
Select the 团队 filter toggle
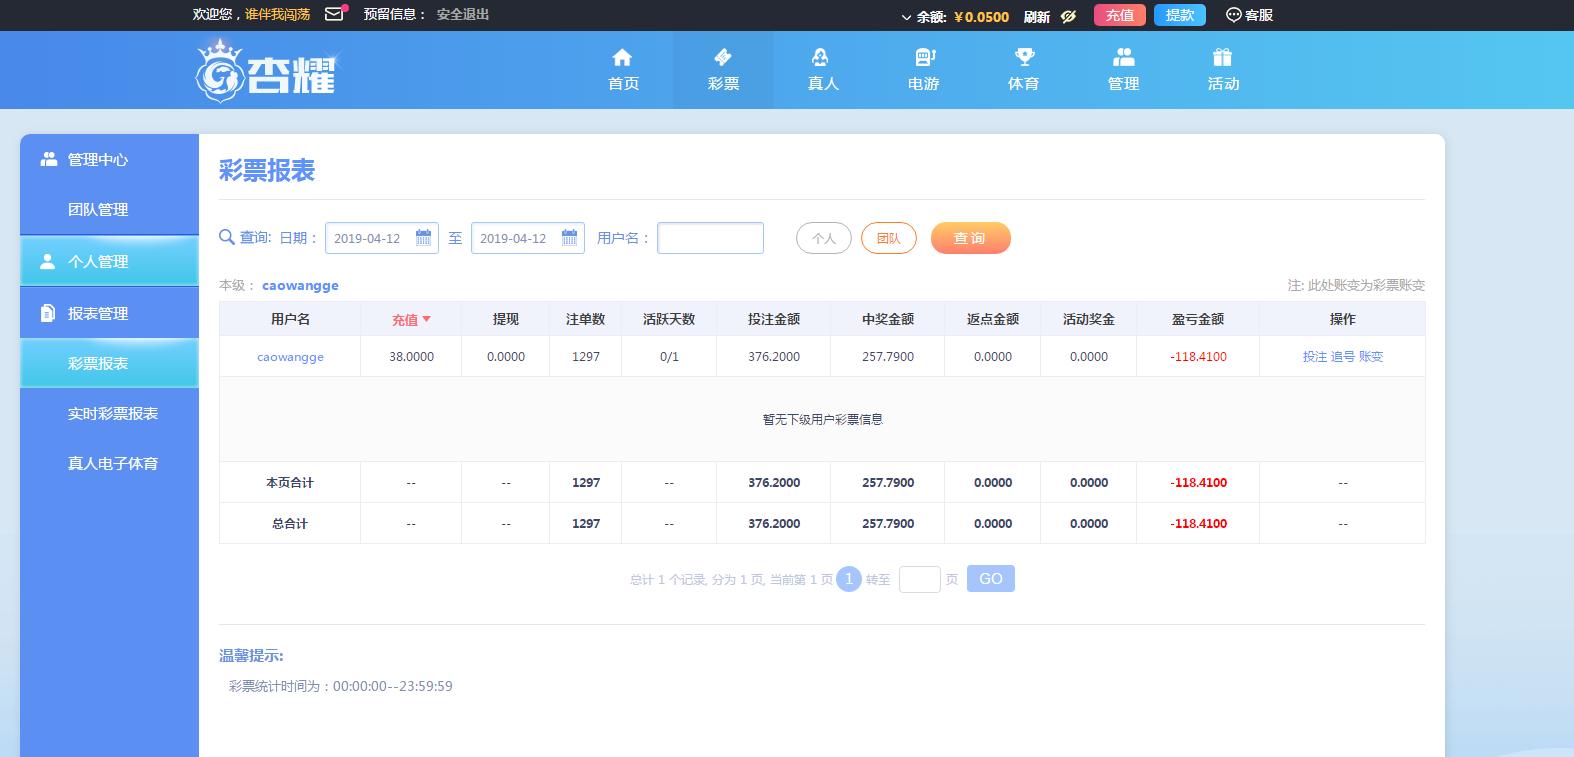click(x=888, y=238)
